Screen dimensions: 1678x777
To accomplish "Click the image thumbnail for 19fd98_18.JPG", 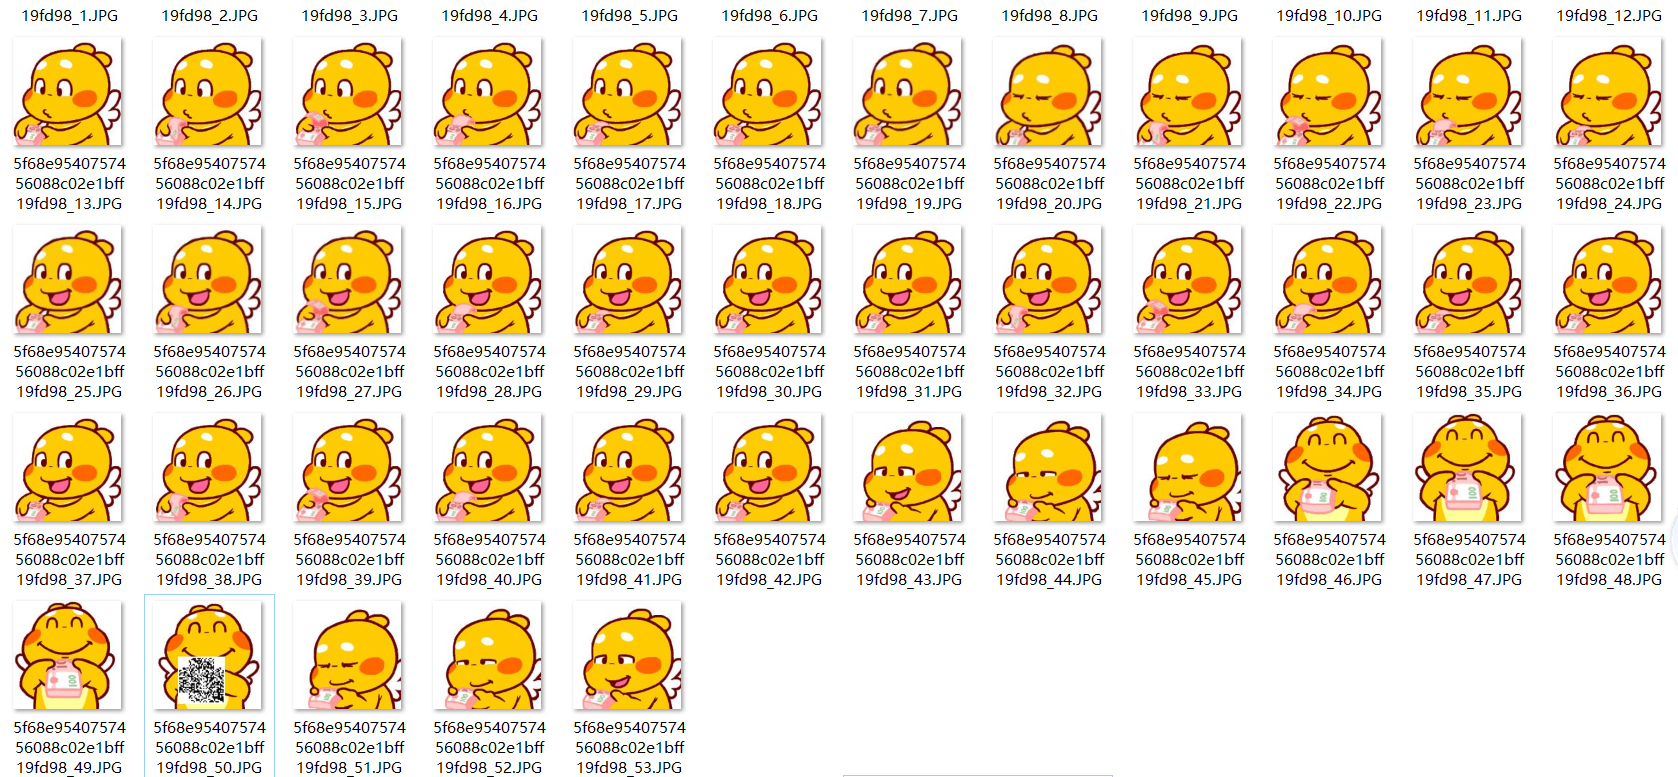I will (768, 92).
